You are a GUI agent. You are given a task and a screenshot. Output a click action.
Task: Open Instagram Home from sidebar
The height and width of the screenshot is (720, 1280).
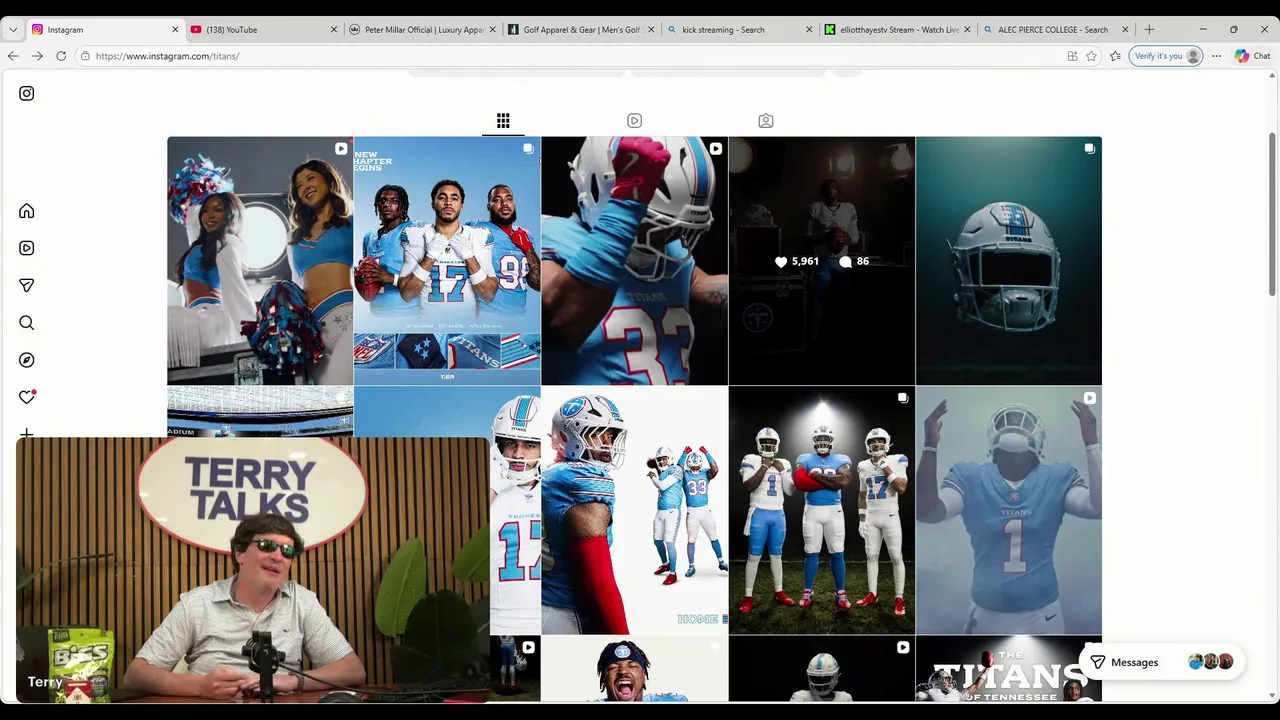click(27, 211)
